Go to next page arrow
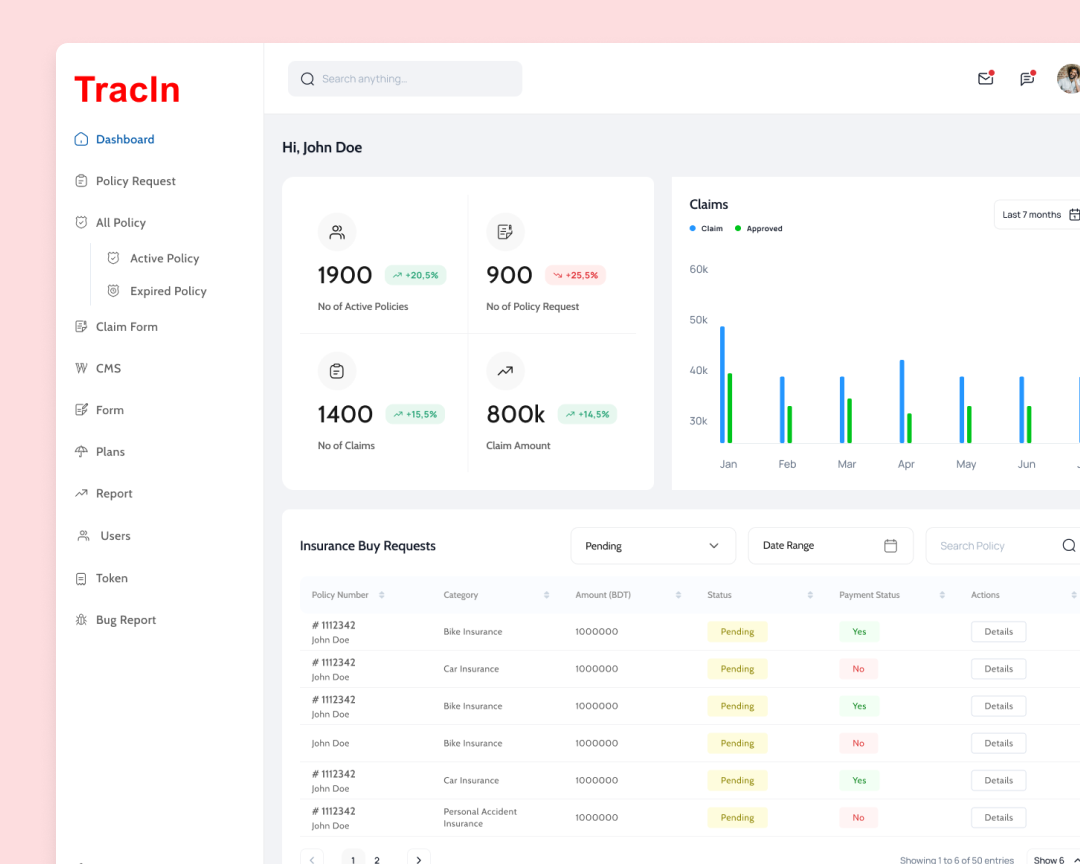 pyautogui.click(x=419, y=858)
